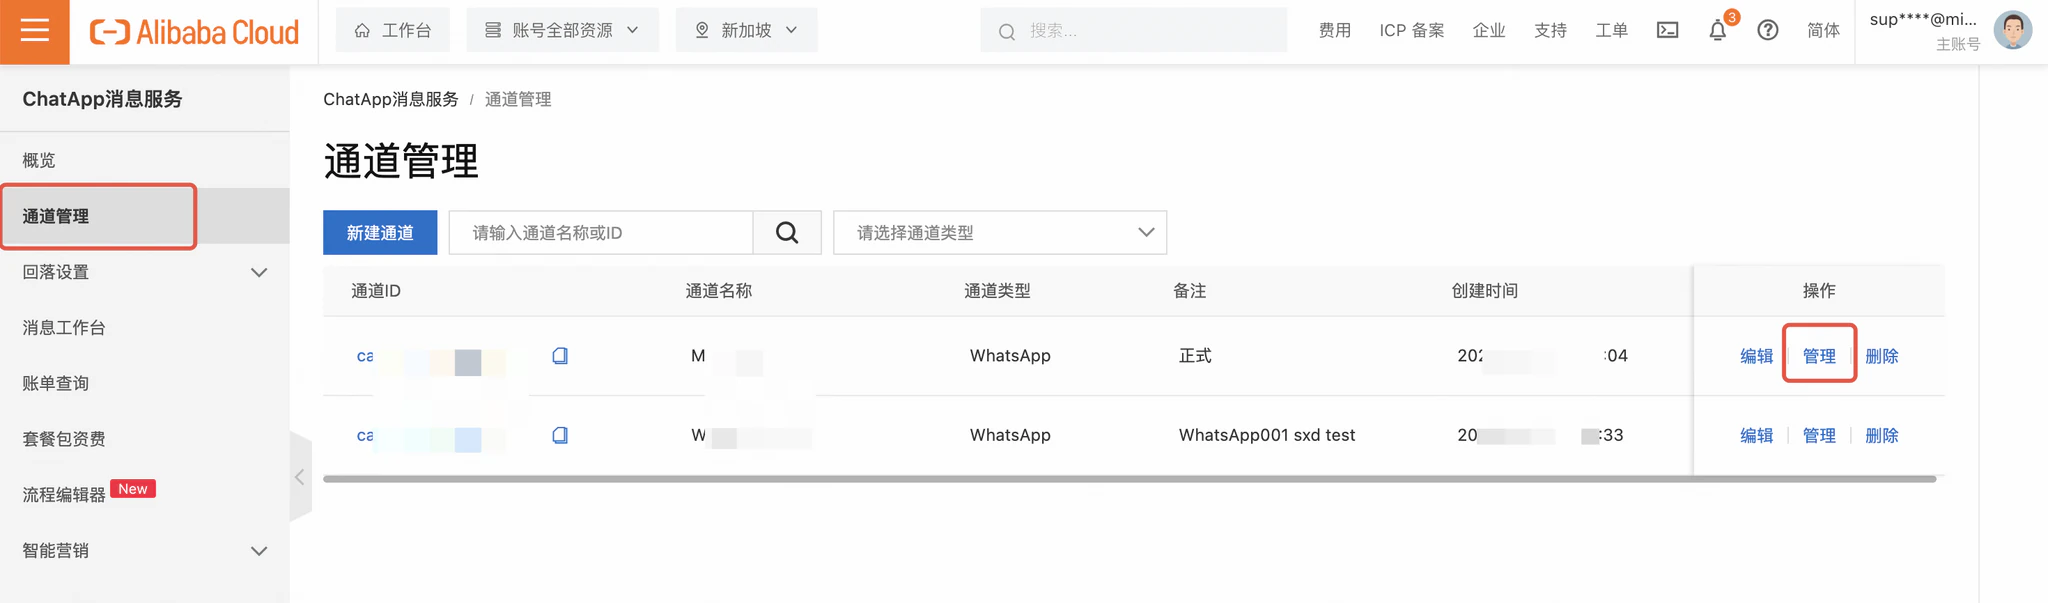This screenshot has height=603, width=2048.
Task: Click the ChatApp消息服务 breadcrumb link
Action: (x=391, y=99)
